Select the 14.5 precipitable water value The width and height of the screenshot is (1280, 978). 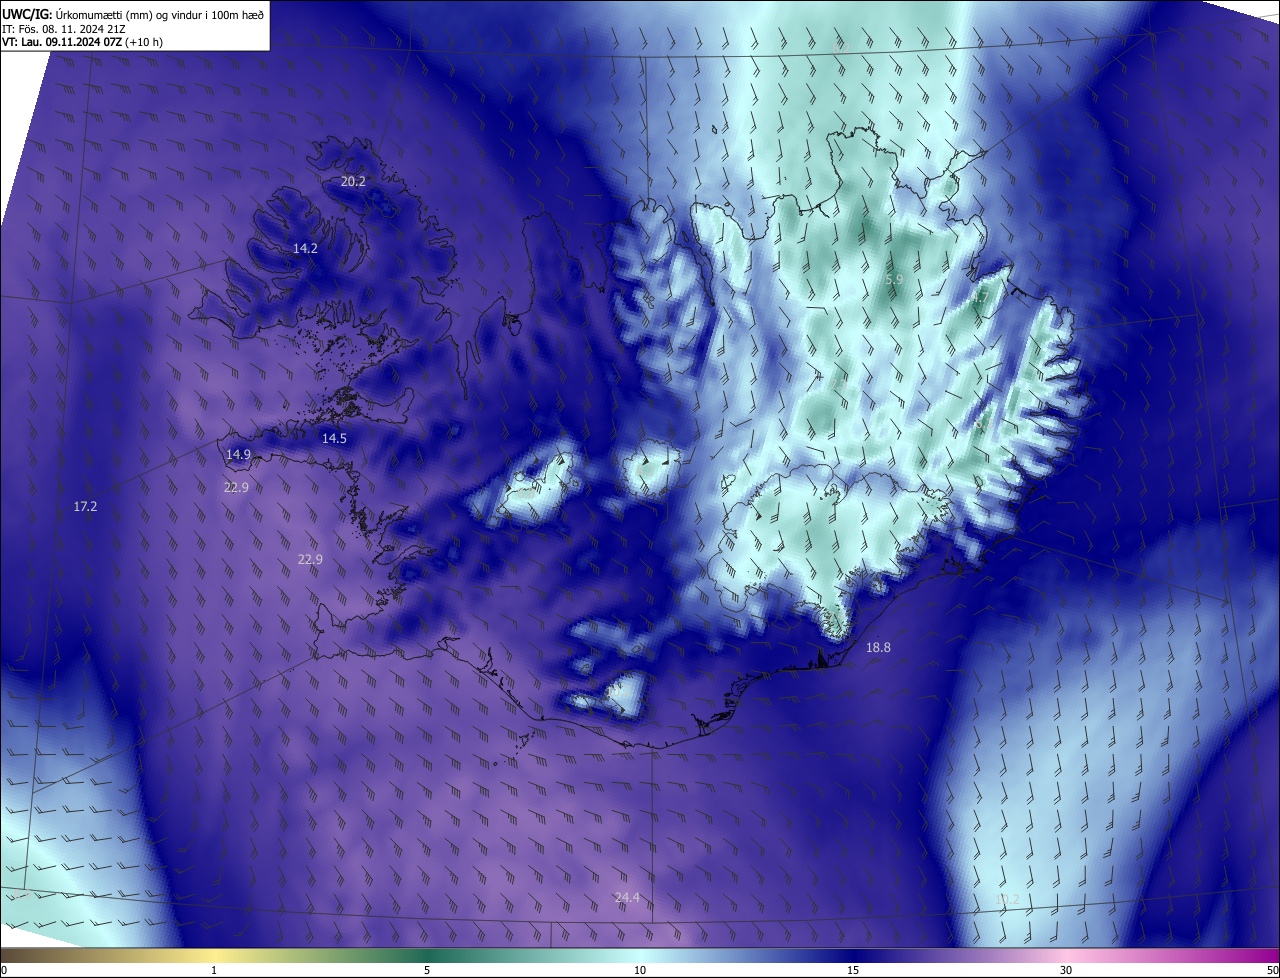334,439
